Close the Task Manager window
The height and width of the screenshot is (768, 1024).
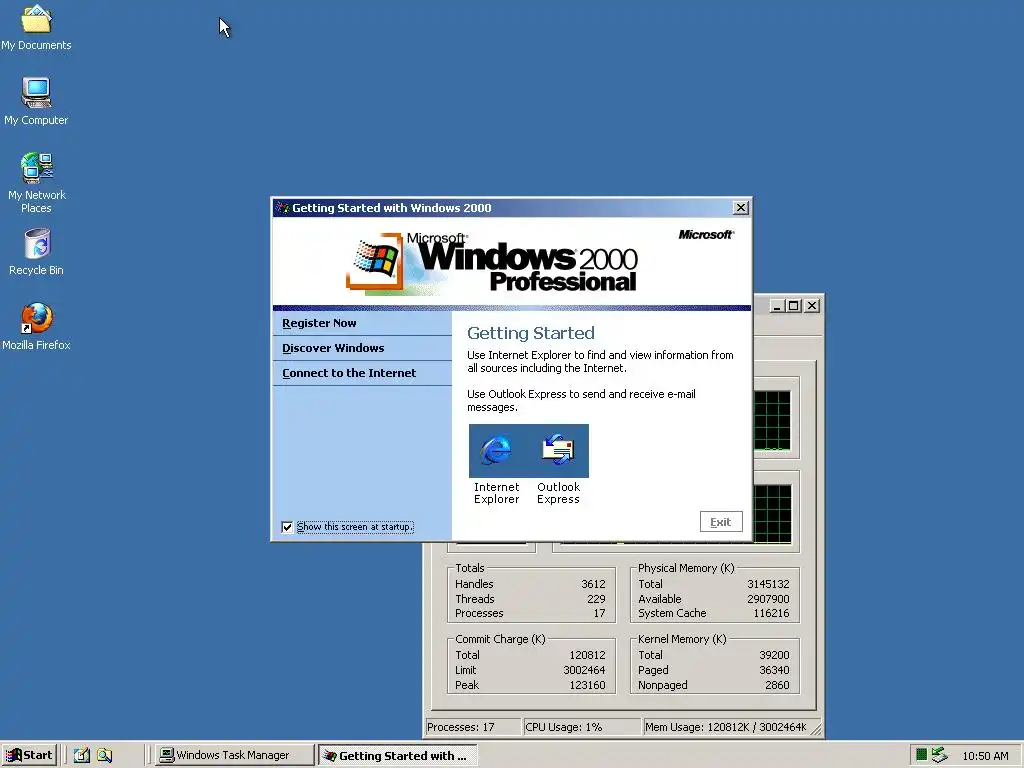pos(812,306)
